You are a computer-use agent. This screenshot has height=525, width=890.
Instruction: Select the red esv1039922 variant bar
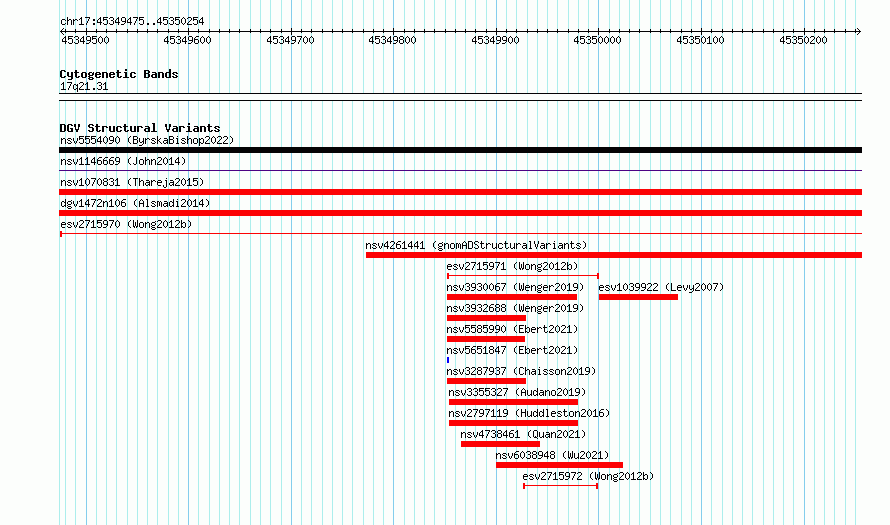coord(638,297)
